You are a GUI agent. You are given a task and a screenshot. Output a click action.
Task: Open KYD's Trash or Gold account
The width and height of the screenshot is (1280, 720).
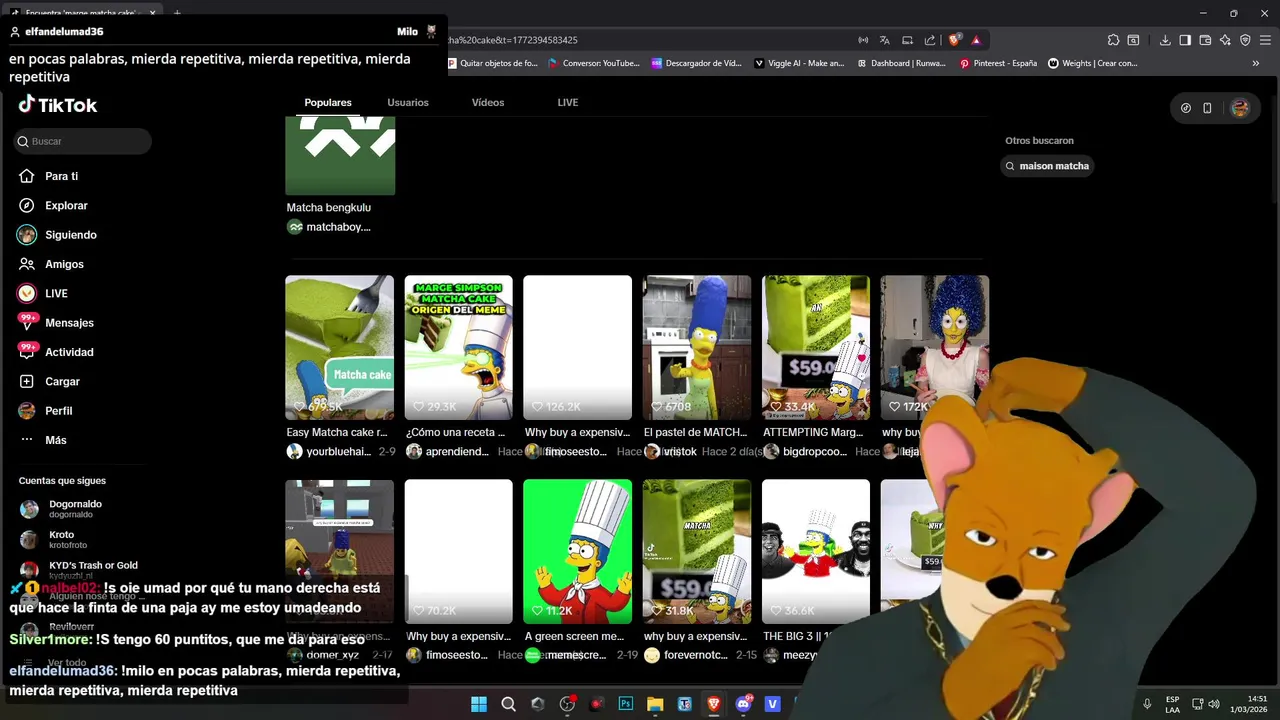(x=80, y=570)
